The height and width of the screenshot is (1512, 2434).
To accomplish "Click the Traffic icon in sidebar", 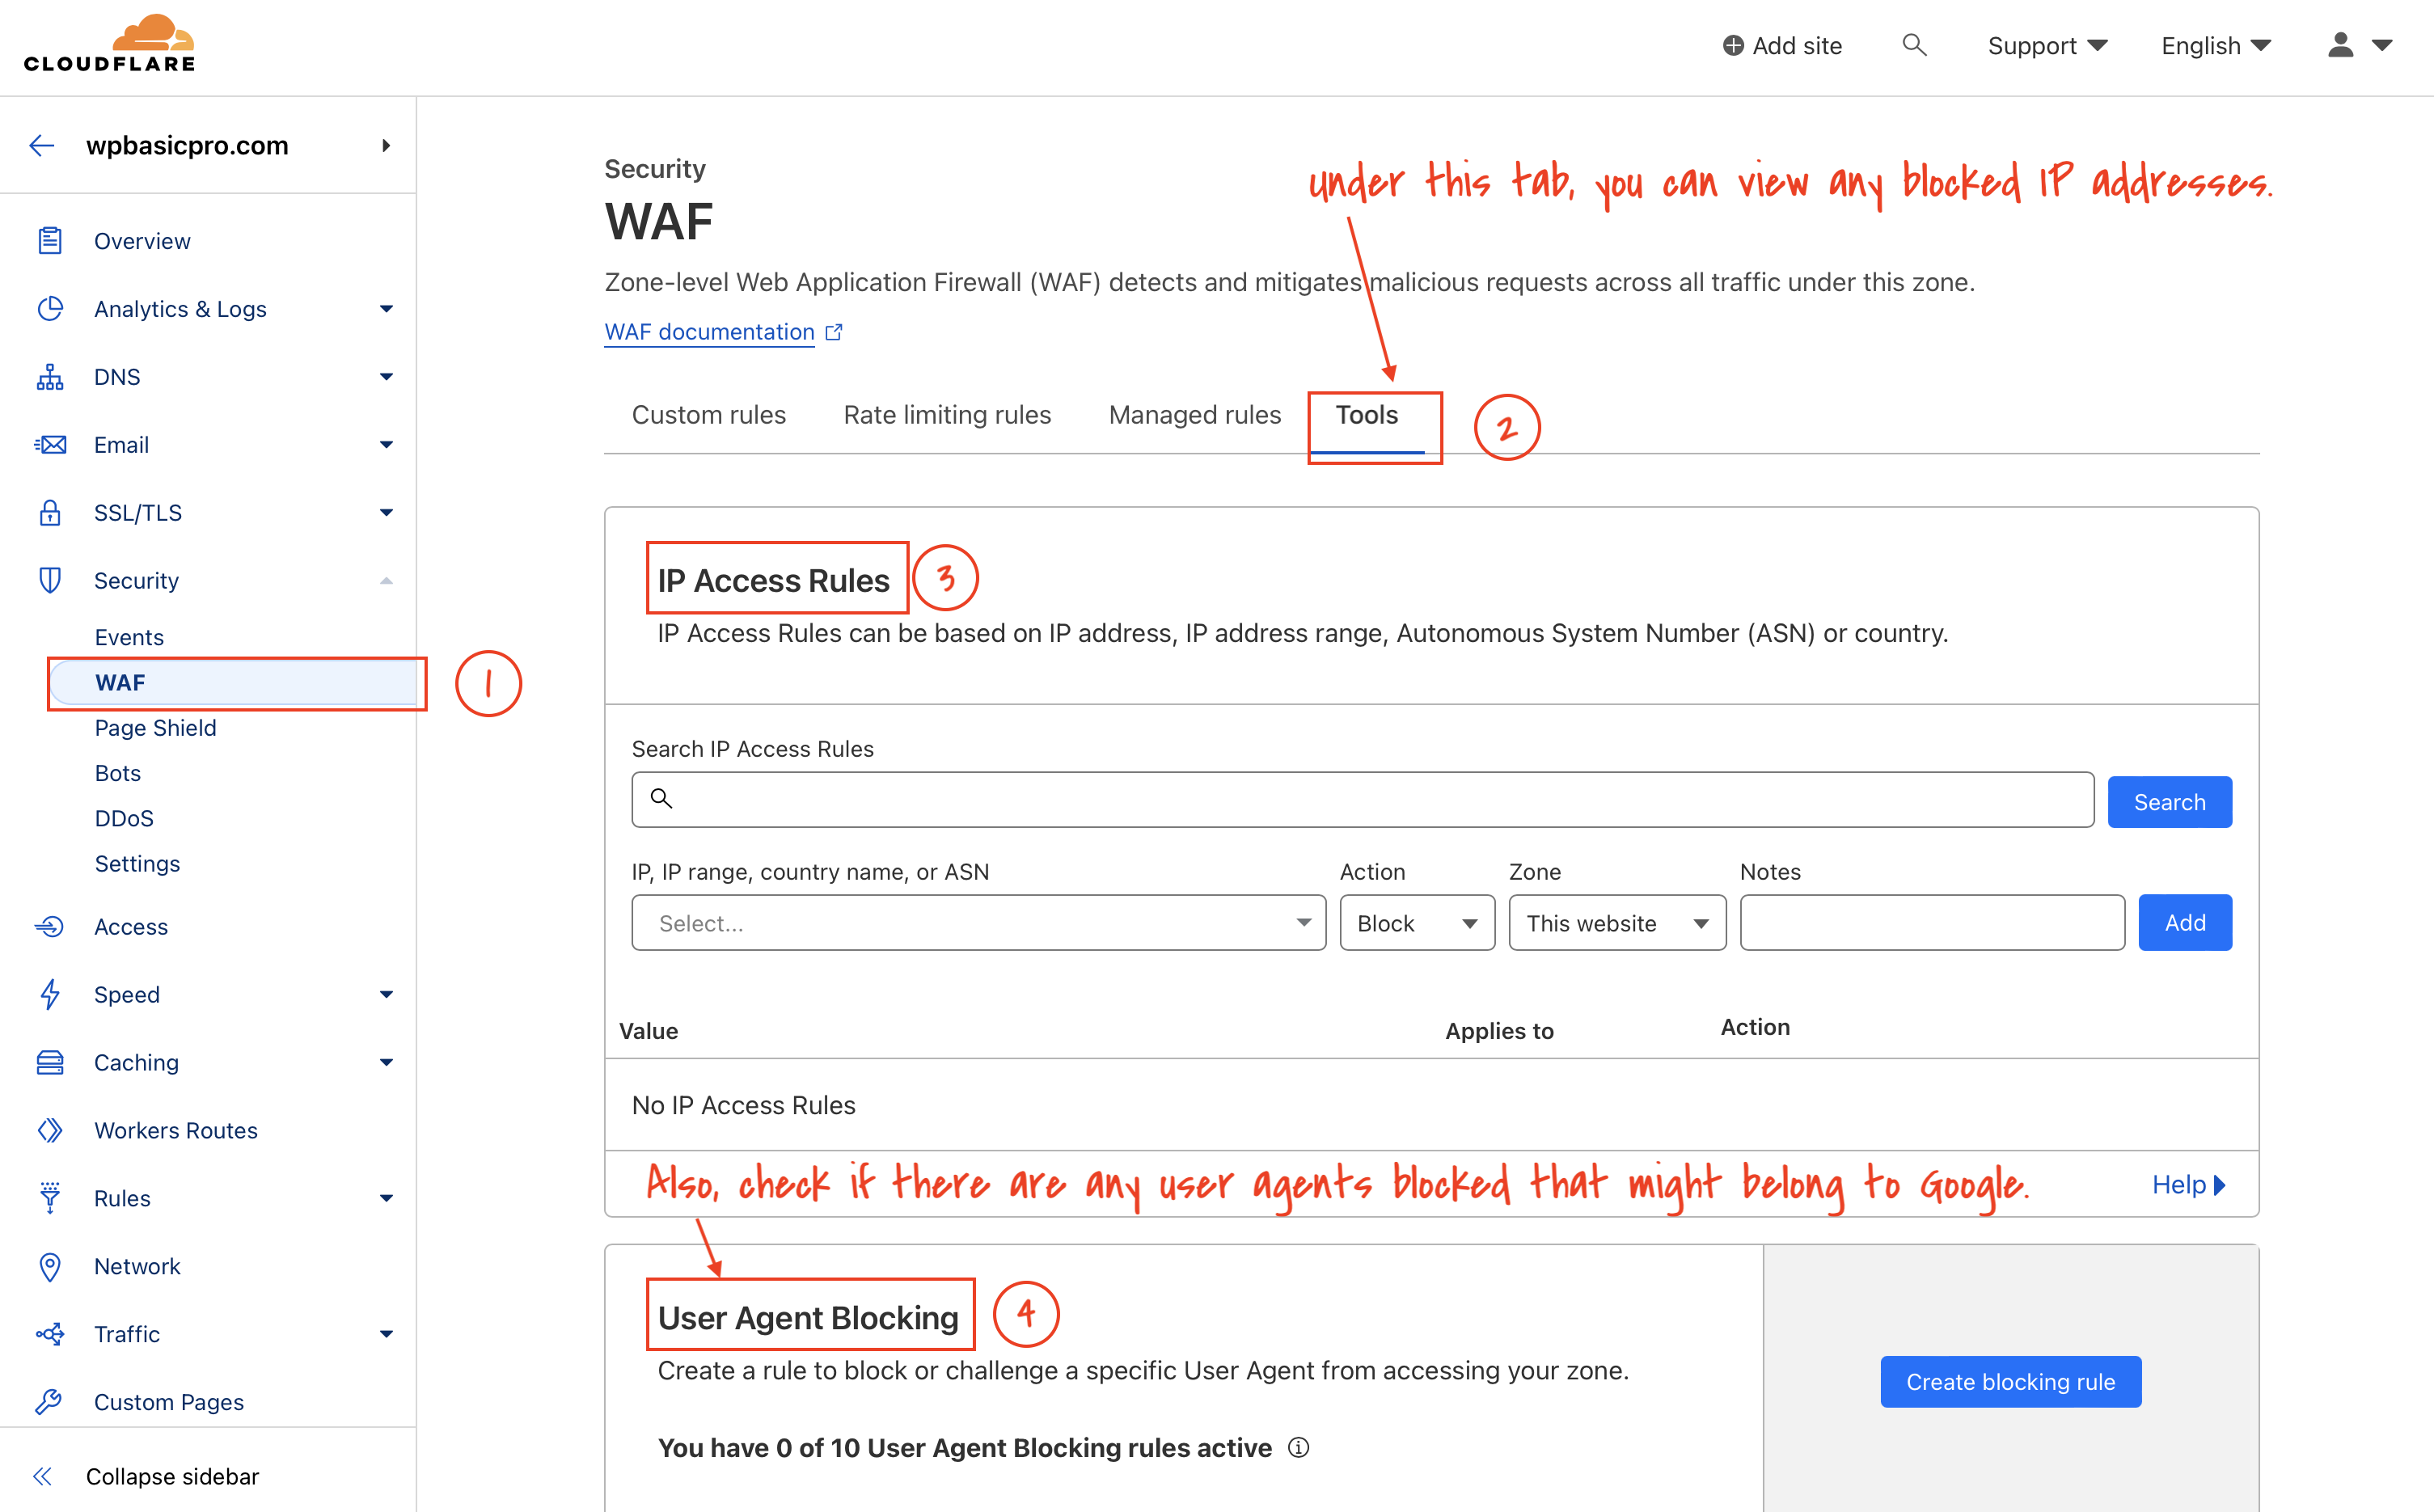I will [x=49, y=1331].
